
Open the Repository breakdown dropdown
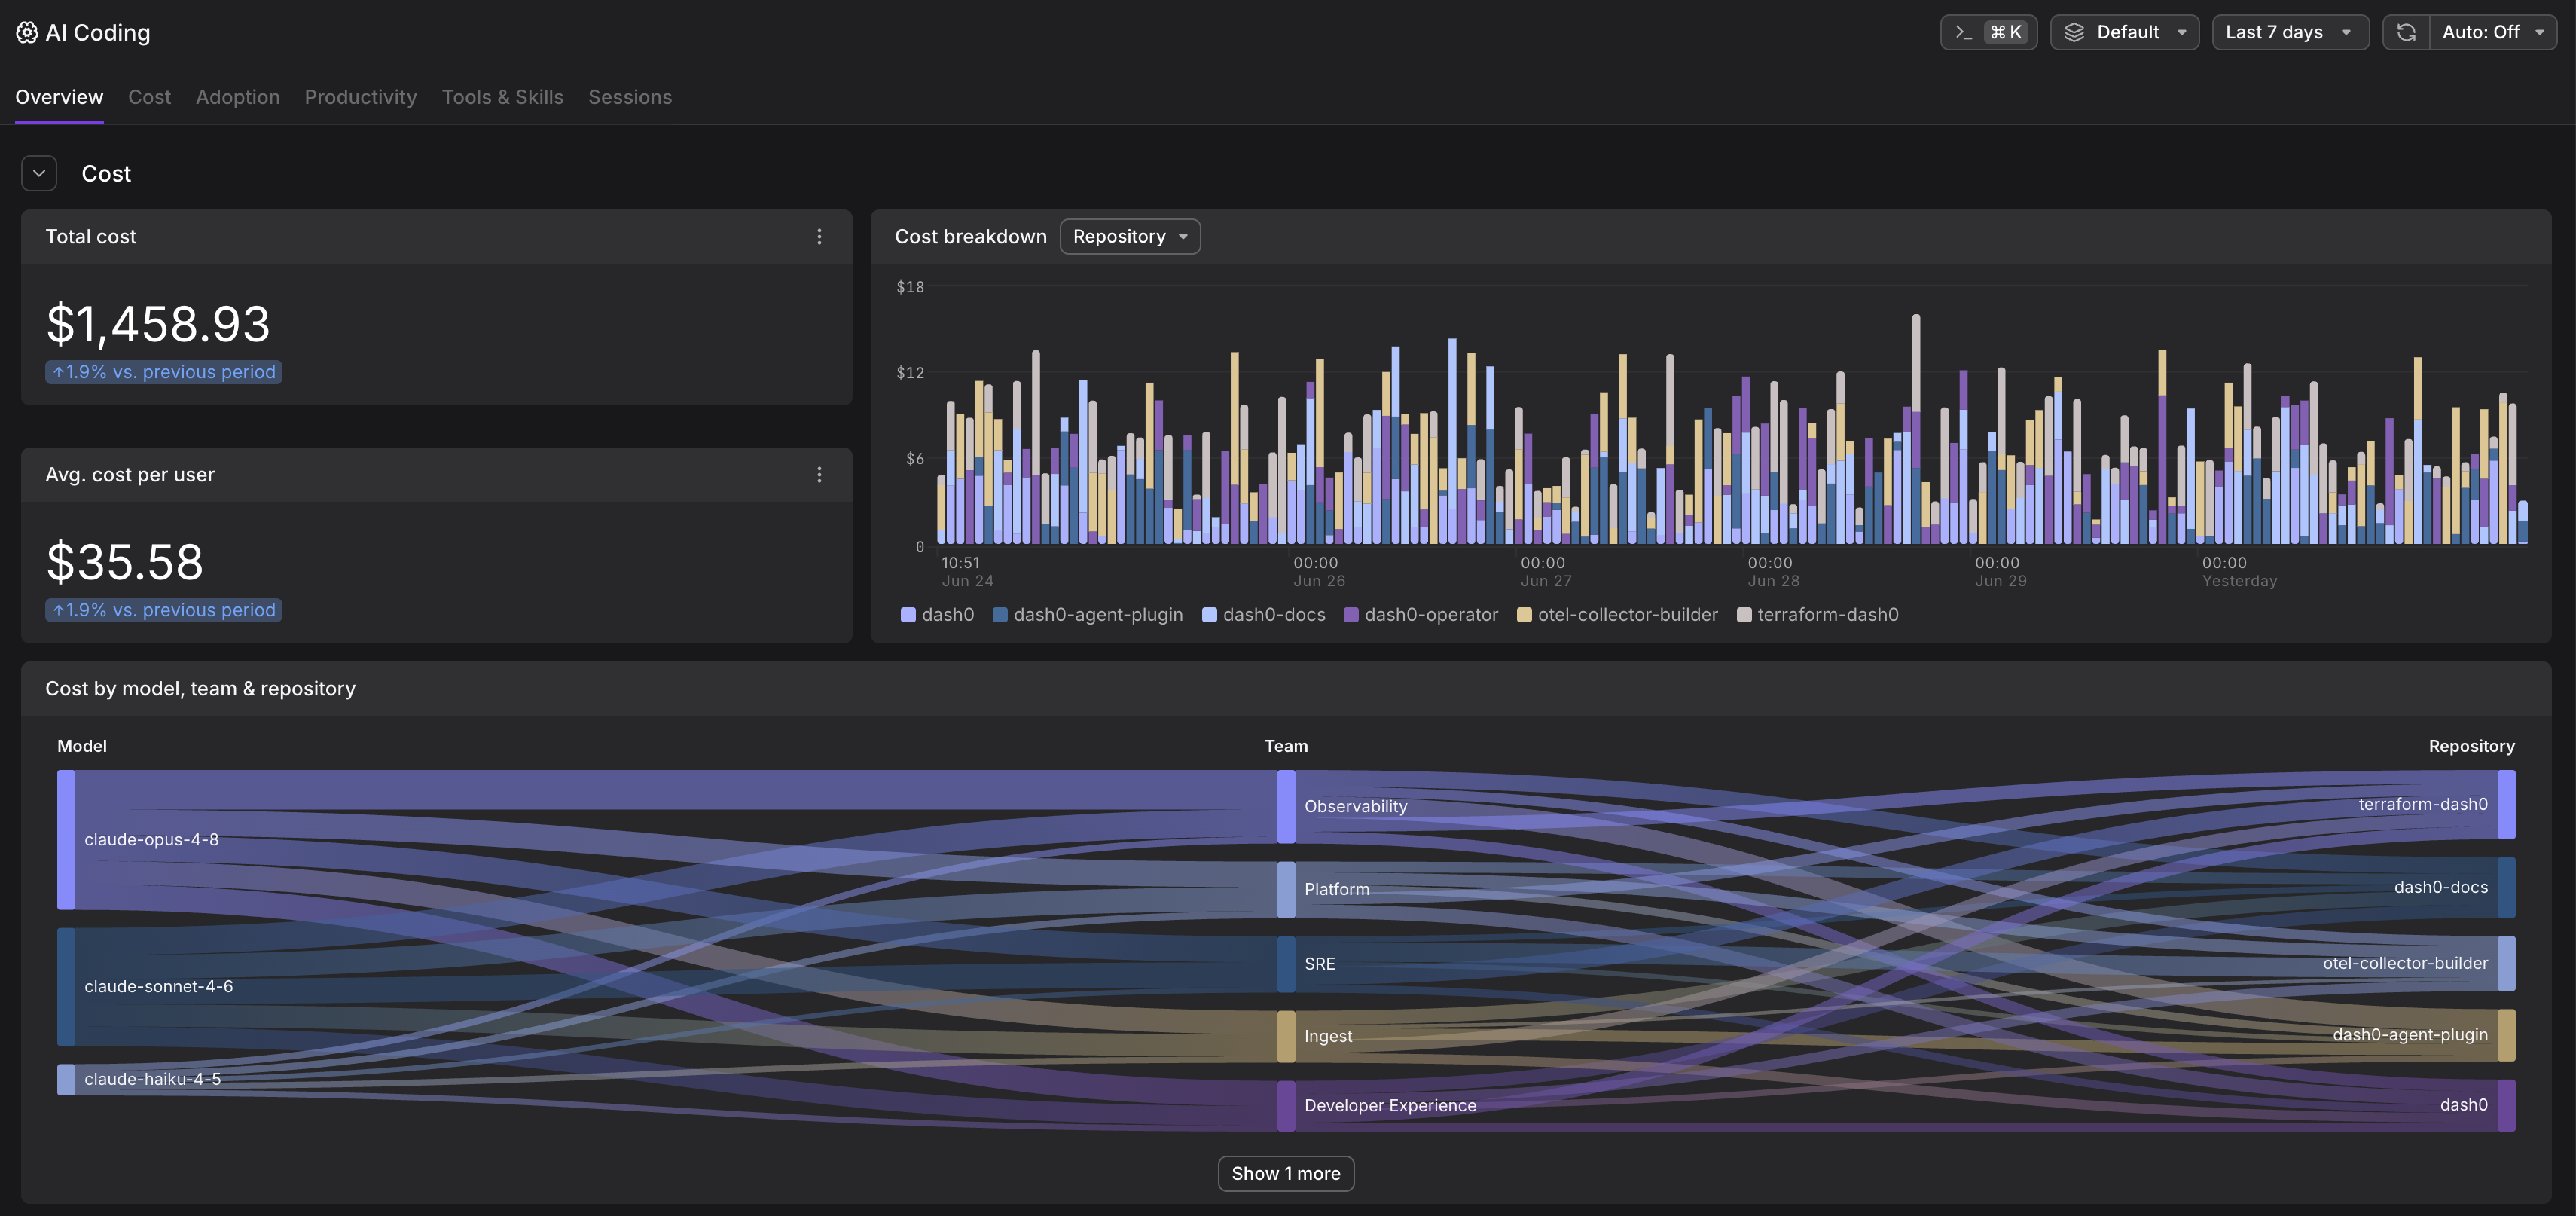click(x=1130, y=237)
